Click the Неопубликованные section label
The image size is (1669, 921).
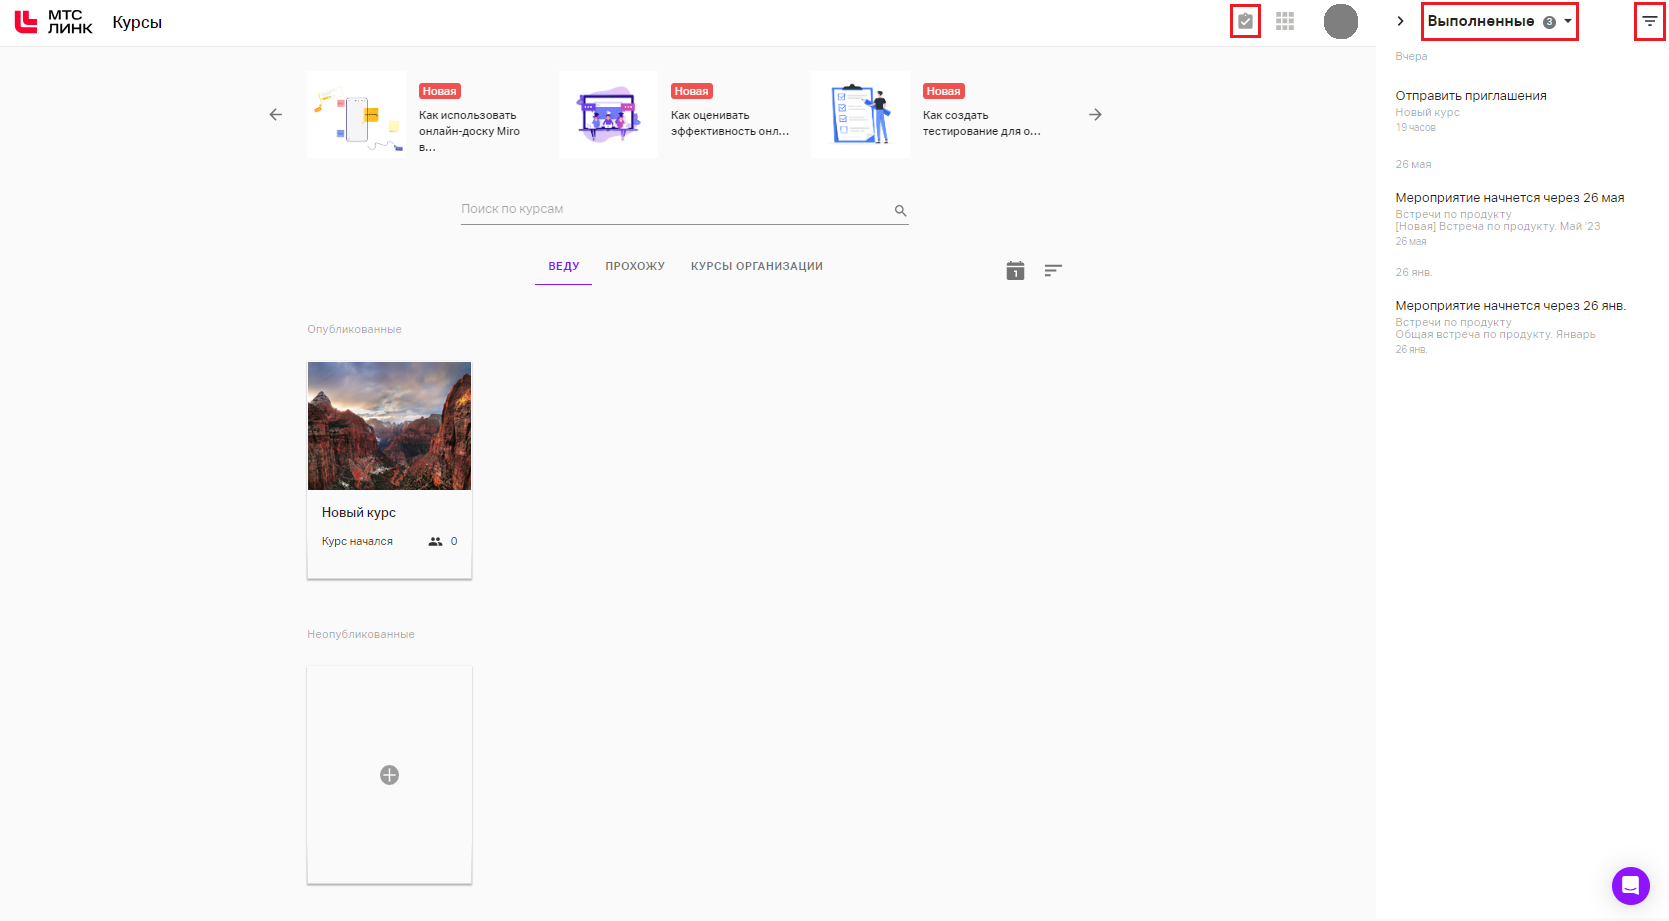[361, 634]
